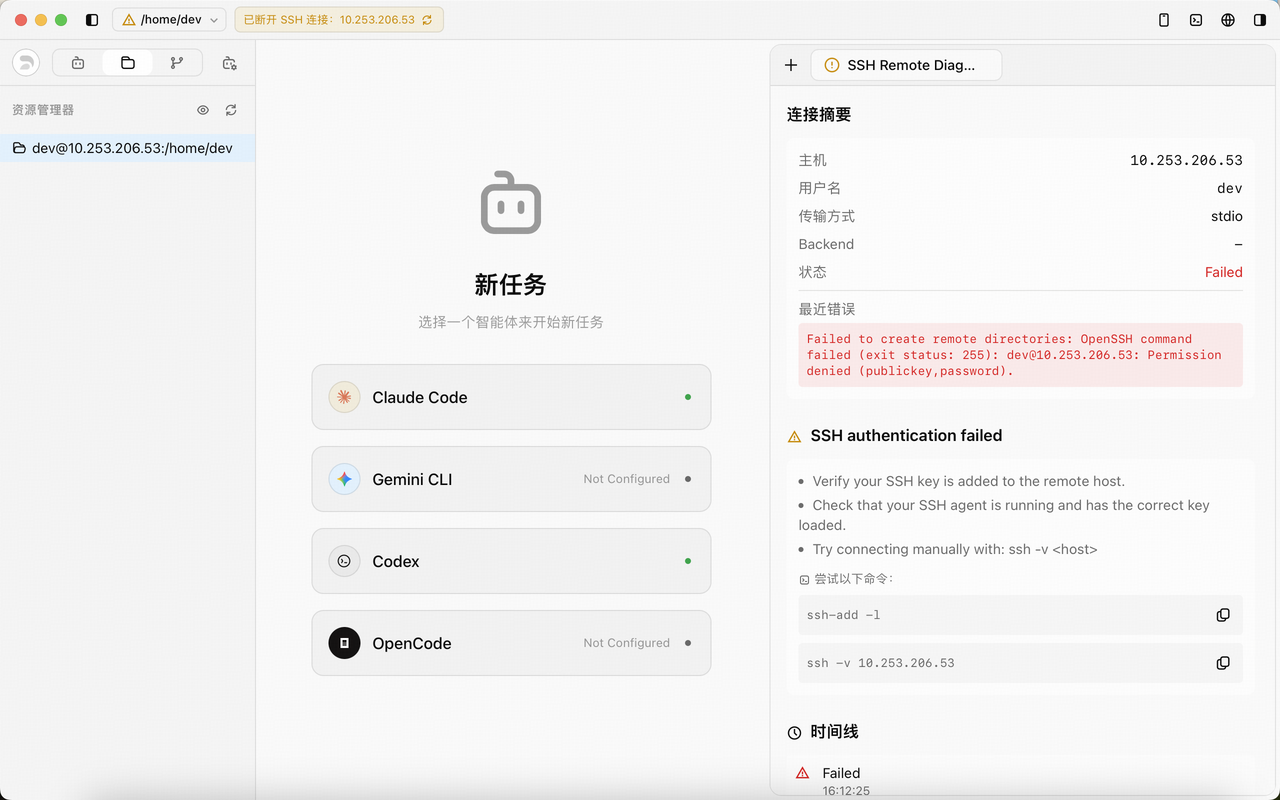Switch to the SSH Remote Diag tab

pyautogui.click(x=906, y=65)
